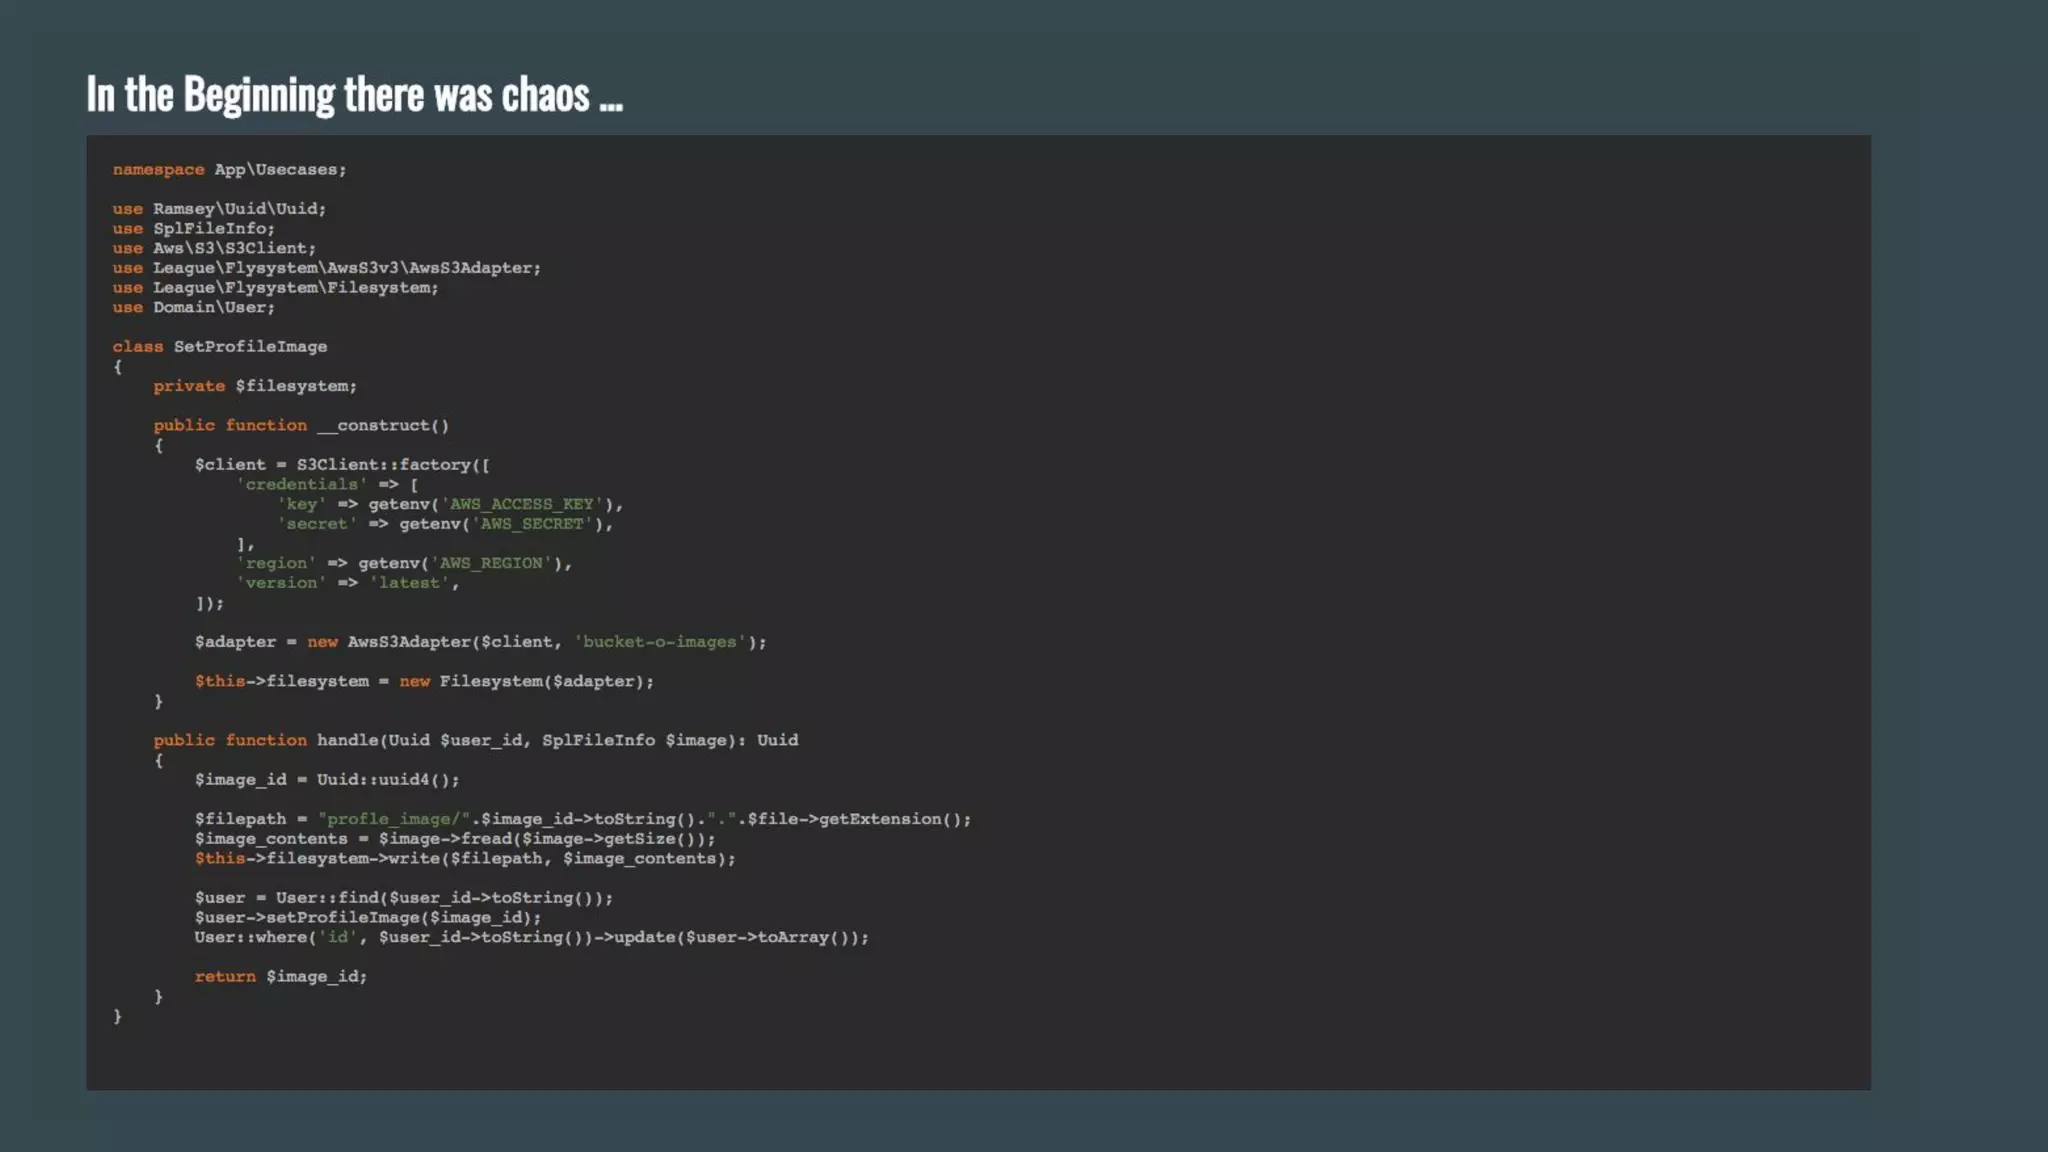
Task: Click the 'AWS_REGION' string
Action: (491, 563)
